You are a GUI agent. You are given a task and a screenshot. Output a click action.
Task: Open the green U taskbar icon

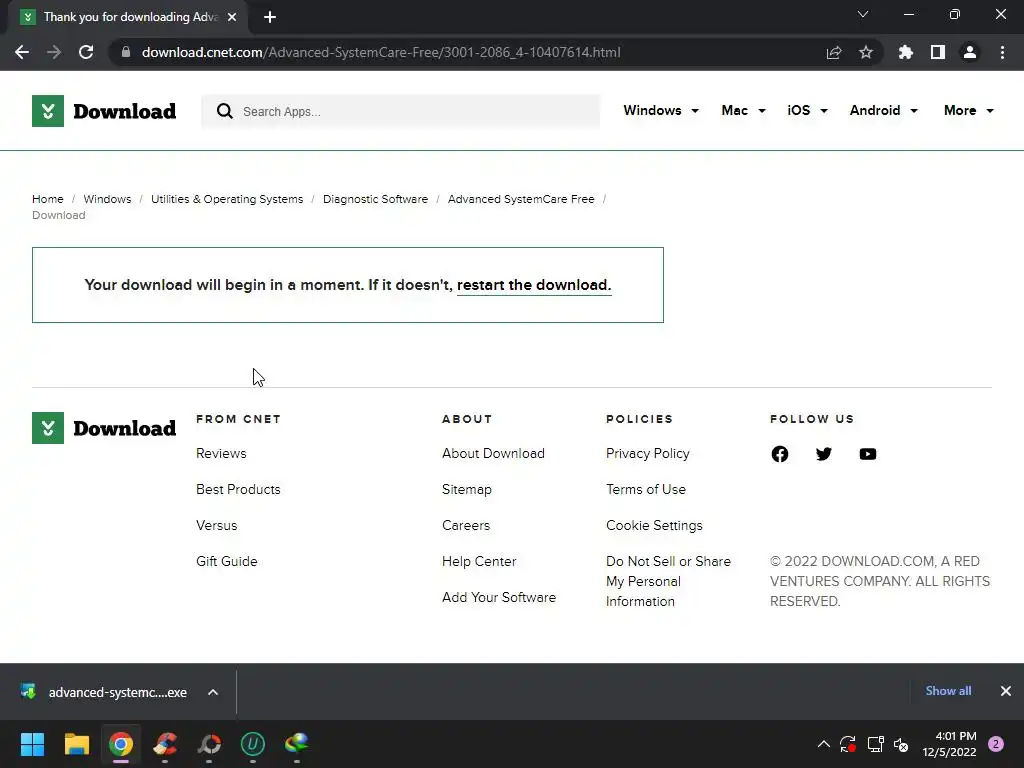point(253,744)
